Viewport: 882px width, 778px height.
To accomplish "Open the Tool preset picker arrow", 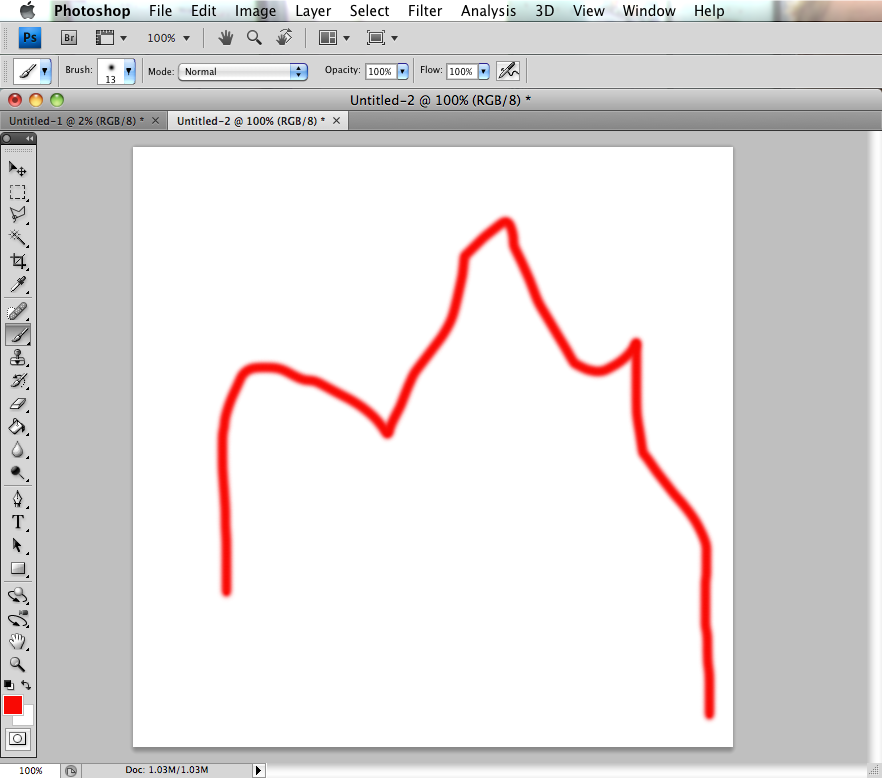I will point(44,71).
